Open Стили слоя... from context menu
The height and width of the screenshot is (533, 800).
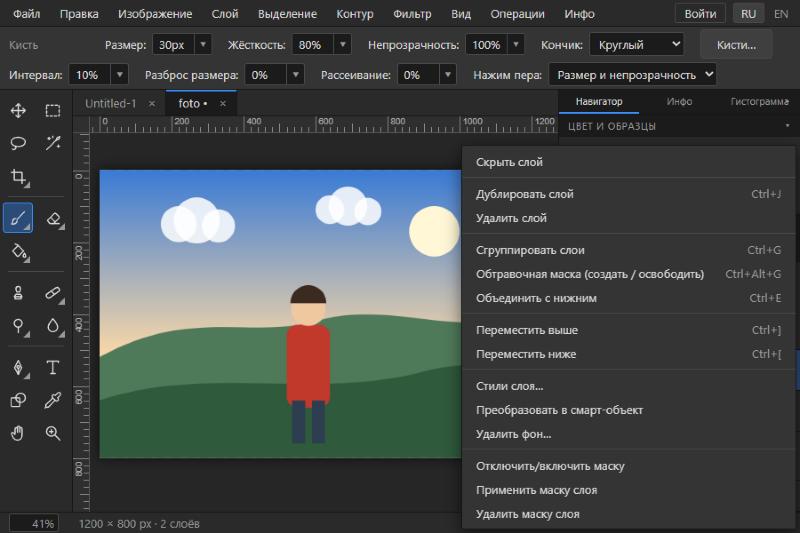point(629,387)
